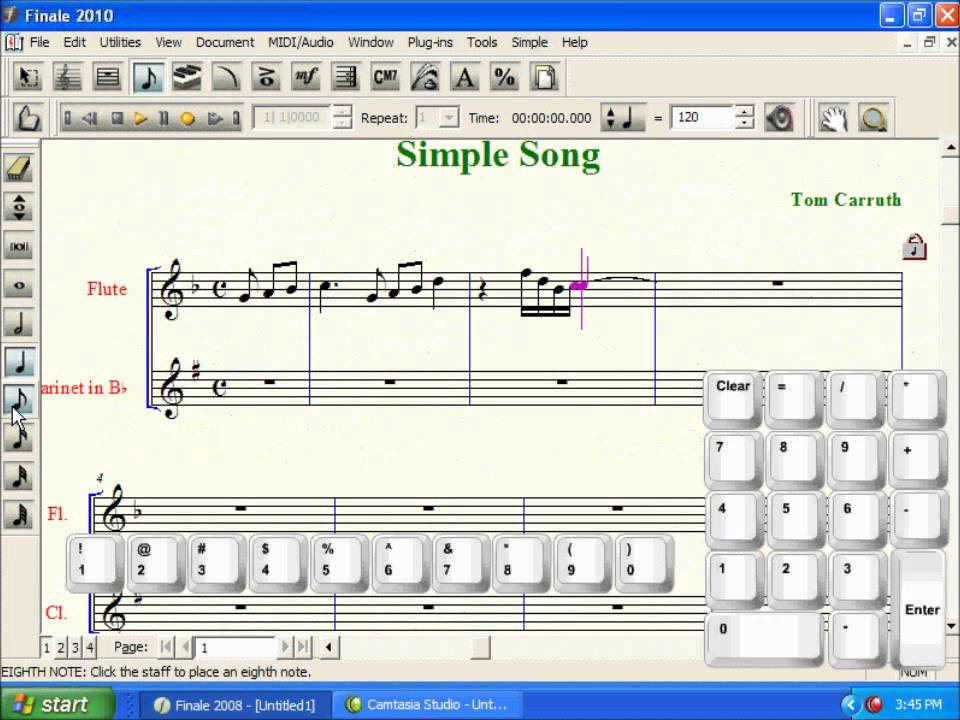The image size is (960, 720).
Task: Click the orange Record button
Action: tap(188, 118)
